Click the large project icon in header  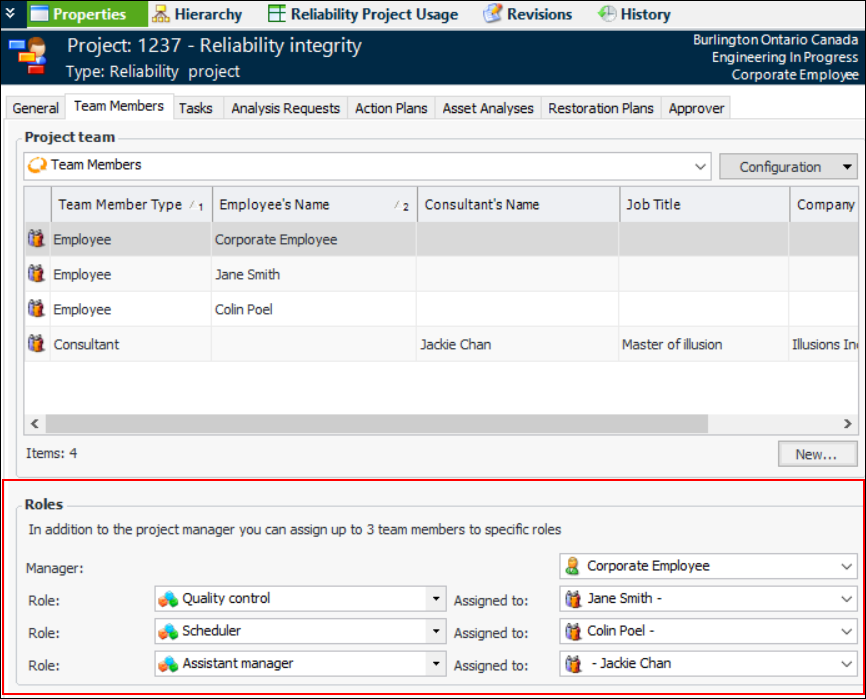[27, 58]
